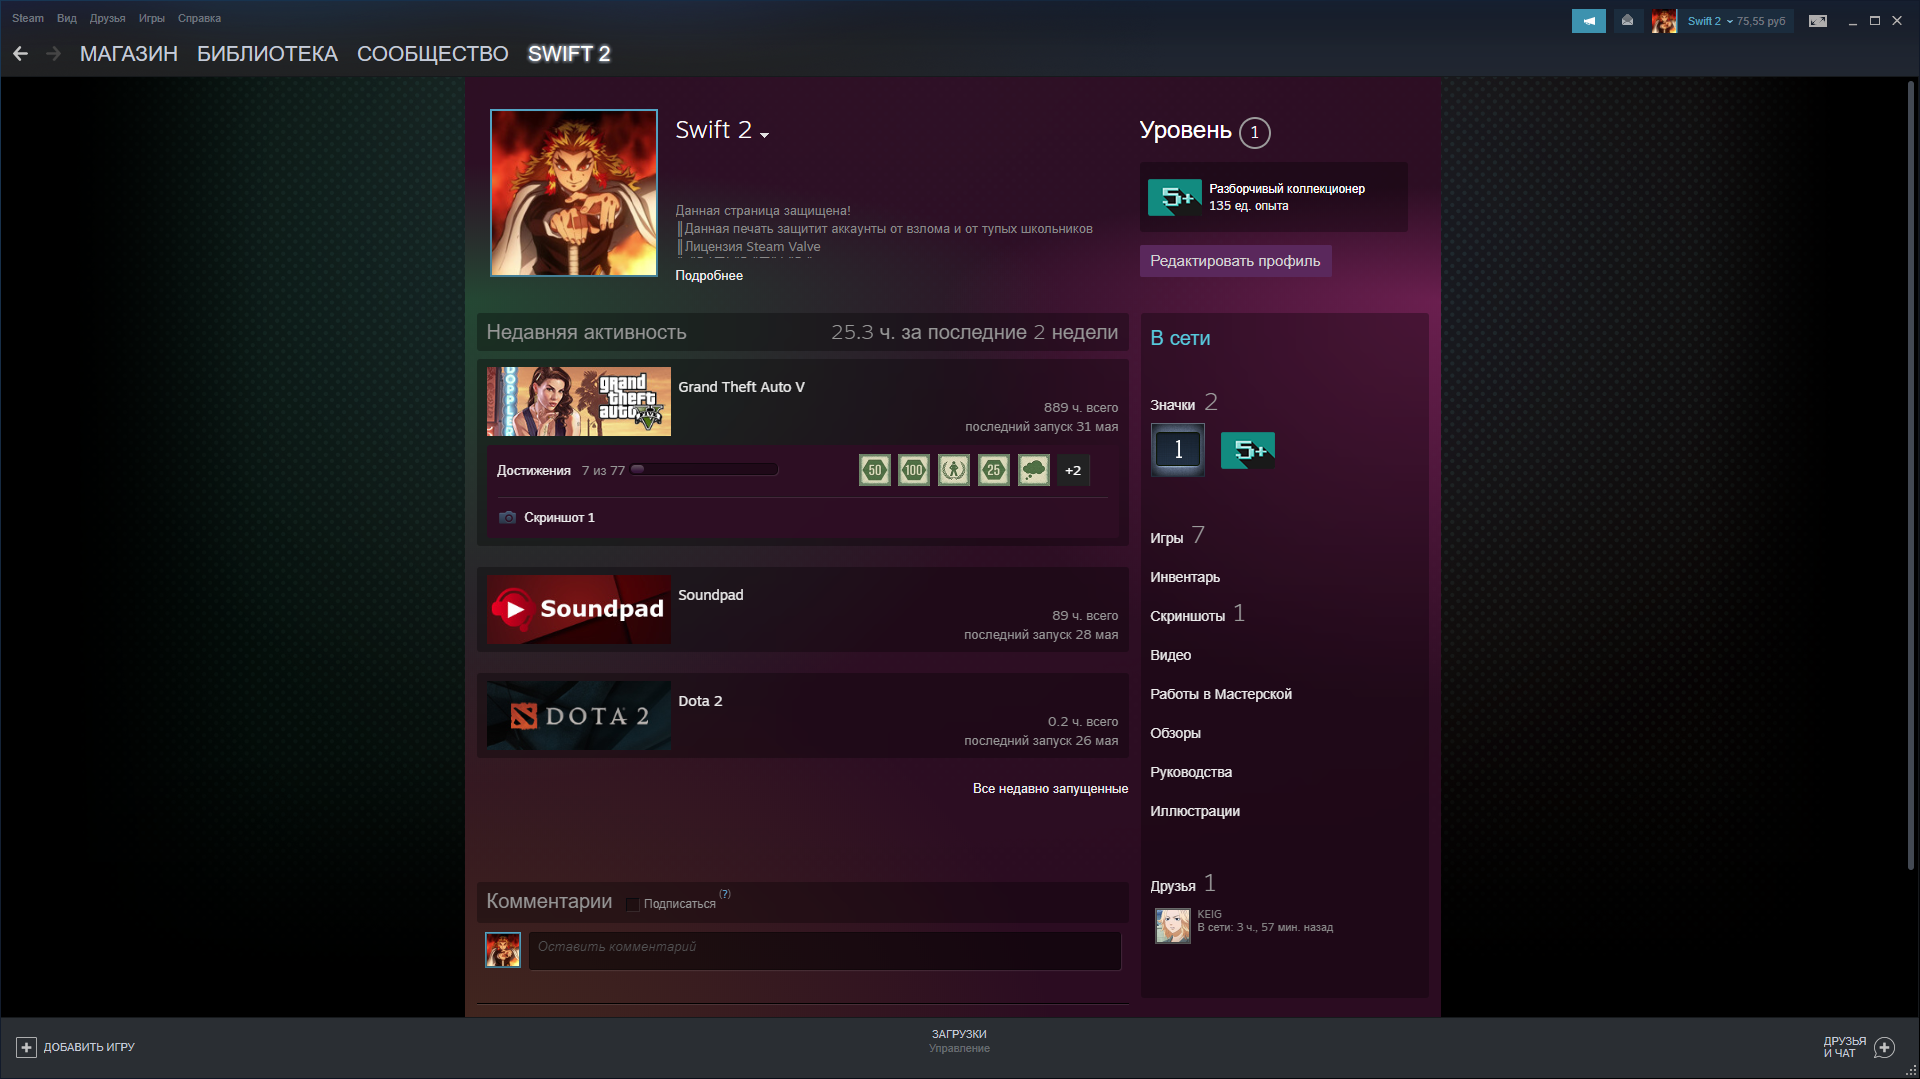Open the Друзья 1 link
Viewport: 1920px width, 1079px height.
(x=1182, y=885)
